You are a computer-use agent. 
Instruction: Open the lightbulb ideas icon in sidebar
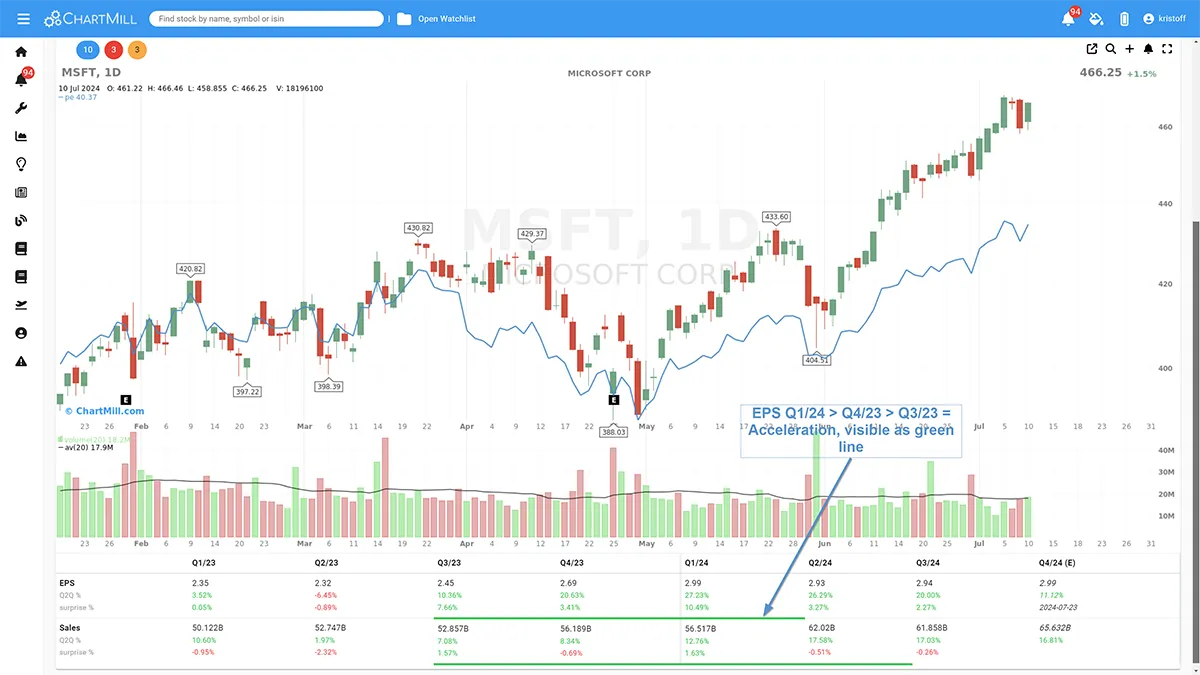tap(21, 164)
